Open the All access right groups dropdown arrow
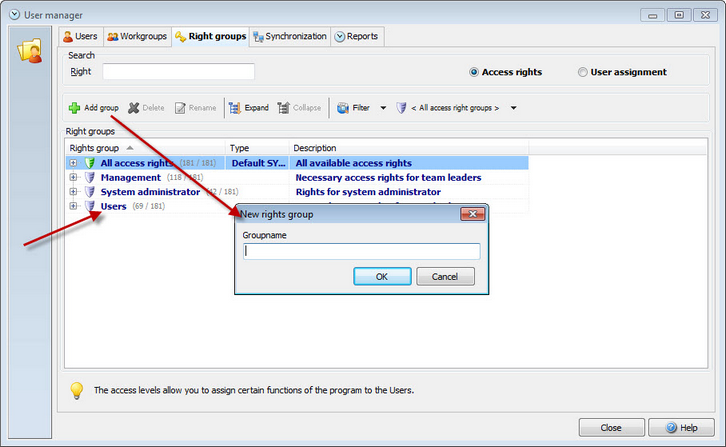Viewport: 726px width, 447px height. (513, 108)
